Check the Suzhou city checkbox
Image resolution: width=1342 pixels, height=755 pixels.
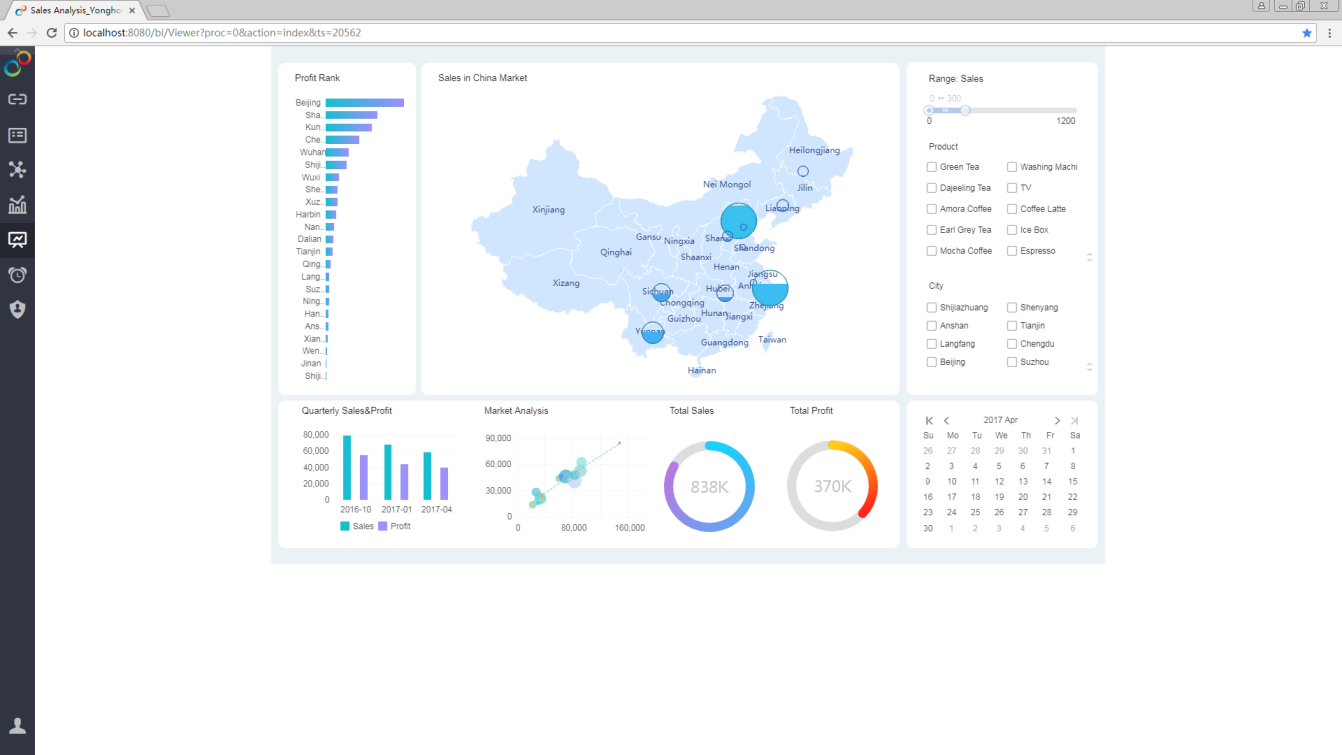pyautogui.click(x=1012, y=362)
